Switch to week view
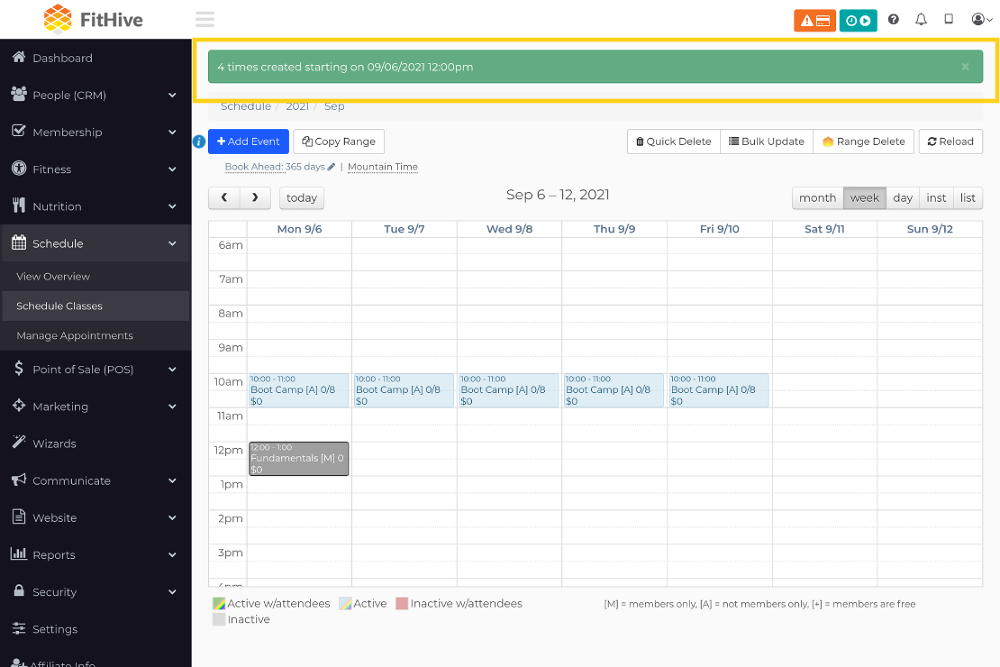 865,198
